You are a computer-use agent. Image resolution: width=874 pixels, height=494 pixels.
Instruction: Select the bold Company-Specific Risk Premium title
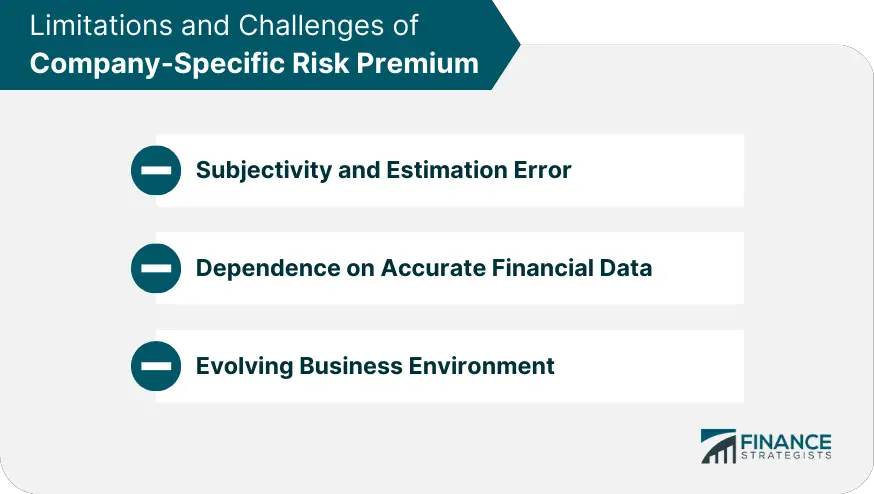[x=254, y=64]
